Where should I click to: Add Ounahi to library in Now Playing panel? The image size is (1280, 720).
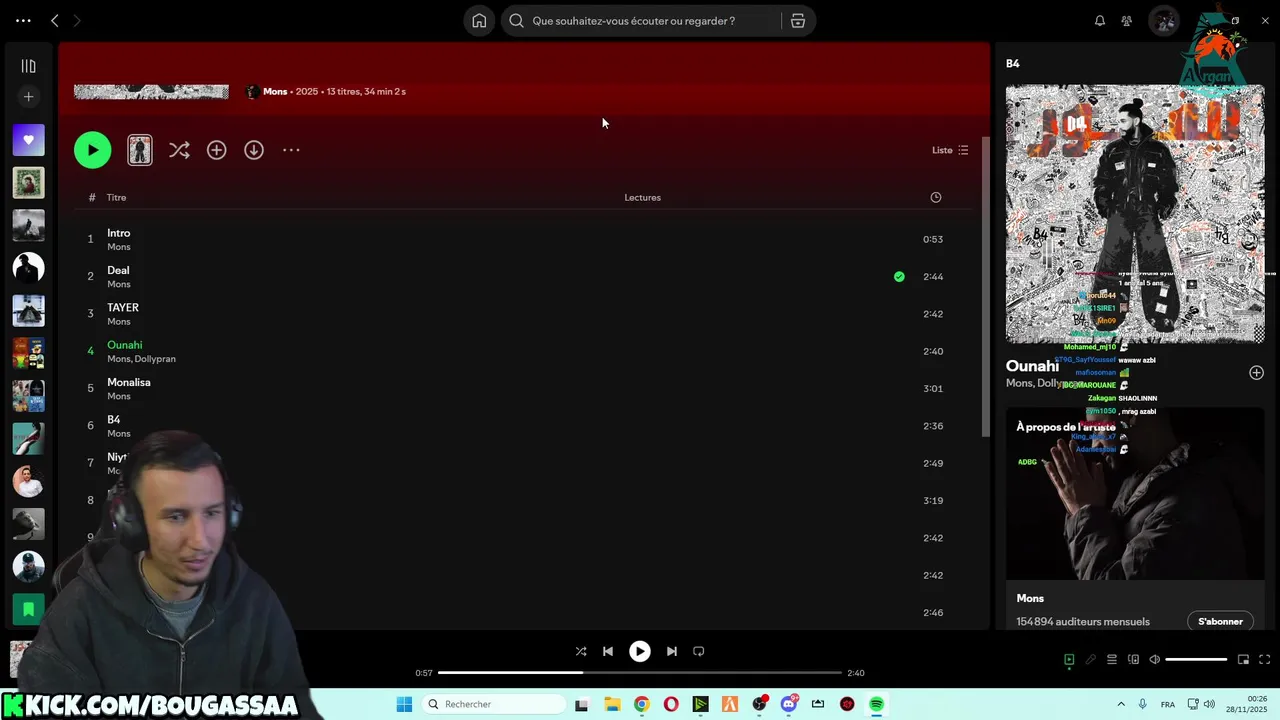click(1256, 373)
